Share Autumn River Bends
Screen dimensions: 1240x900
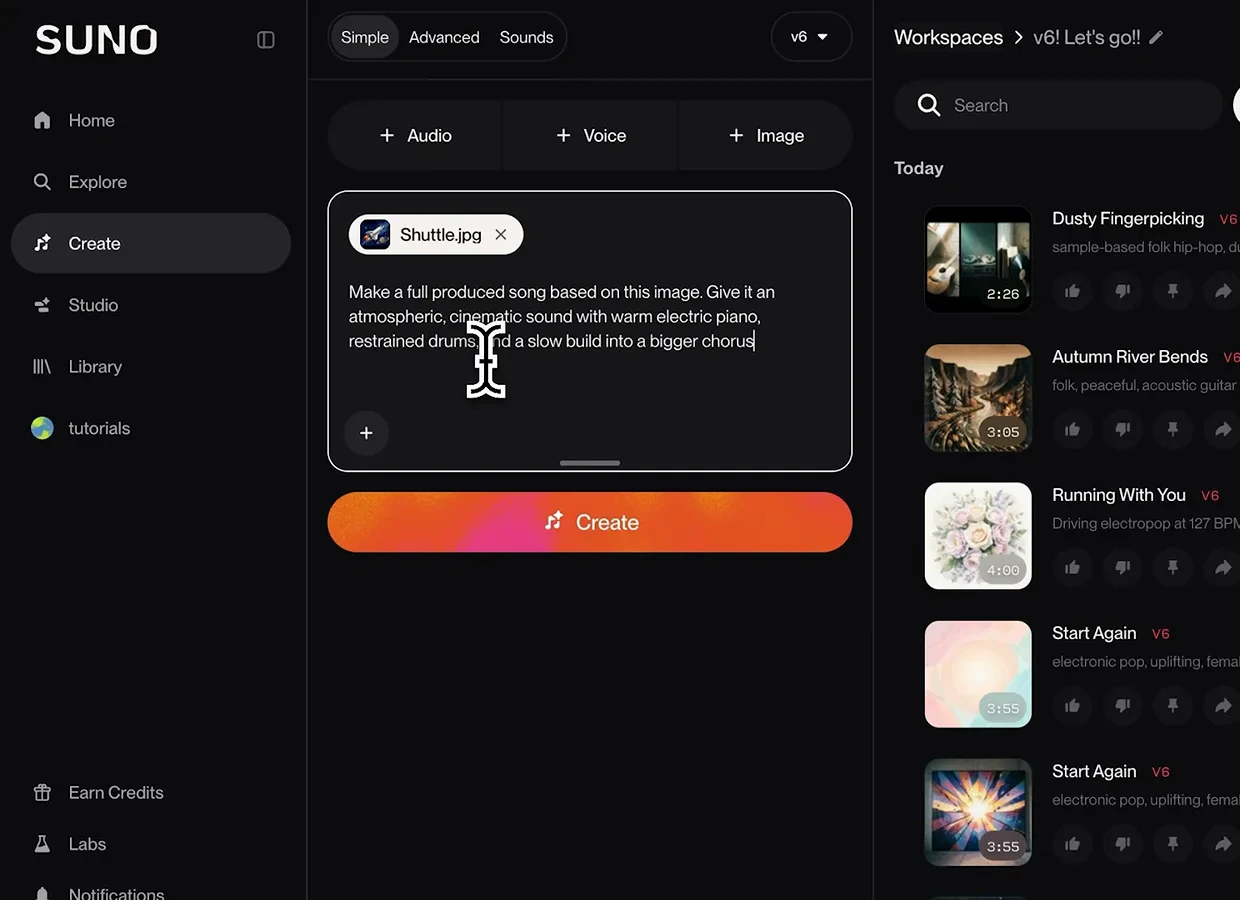tap(1223, 429)
